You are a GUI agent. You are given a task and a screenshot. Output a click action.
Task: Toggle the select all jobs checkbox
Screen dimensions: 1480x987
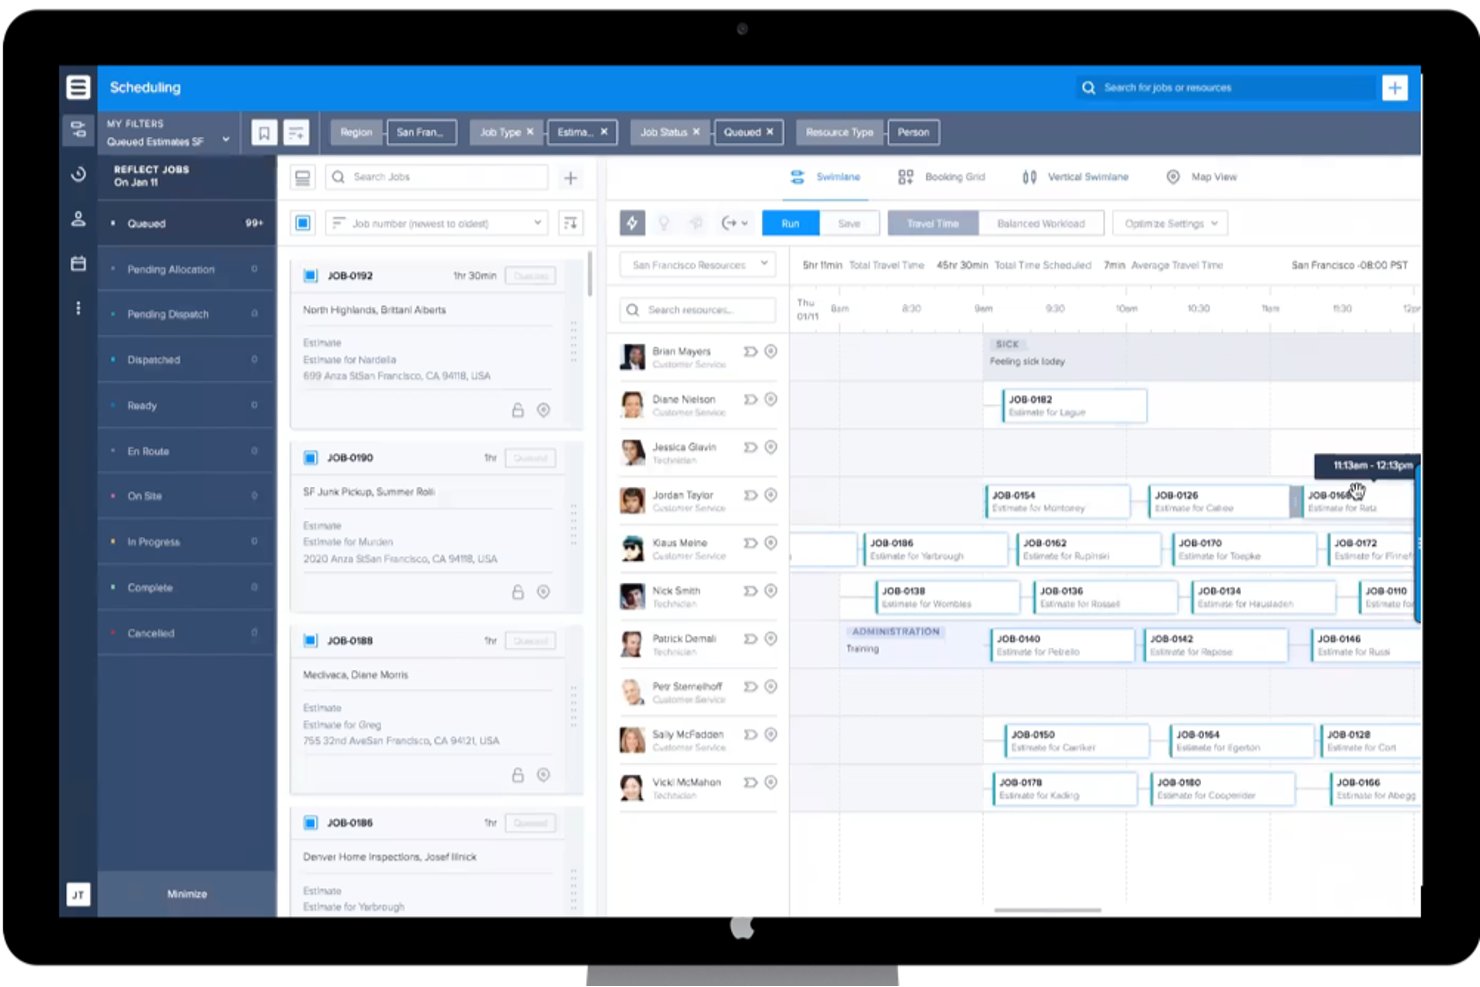[x=303, y=223]
